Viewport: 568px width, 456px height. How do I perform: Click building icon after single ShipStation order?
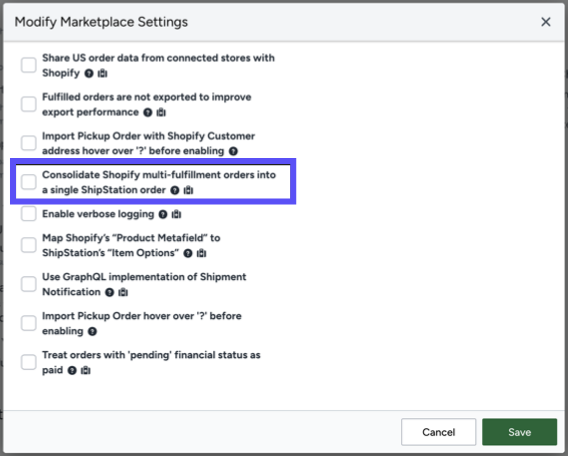[x=188, y=190]
